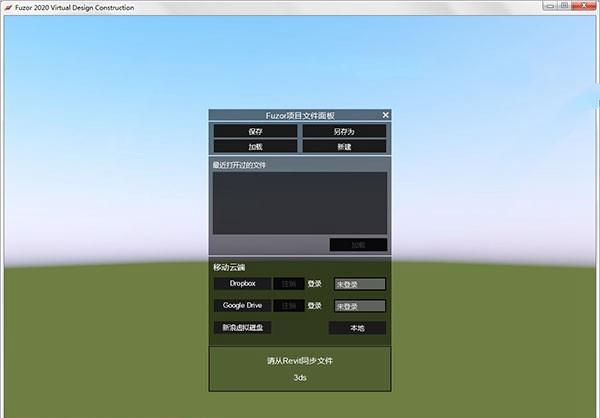Select the Google Drive button
600x418 pixels.
(242, 306)
